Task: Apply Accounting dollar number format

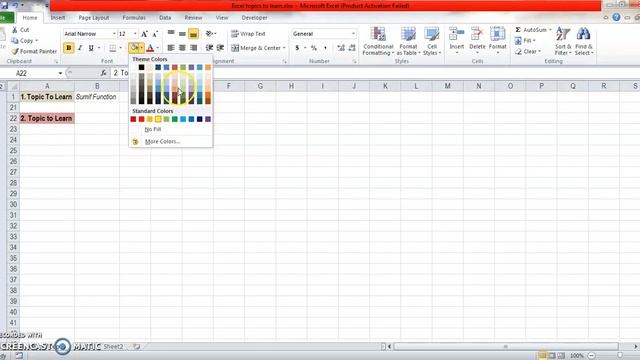Action: point(297,48)
